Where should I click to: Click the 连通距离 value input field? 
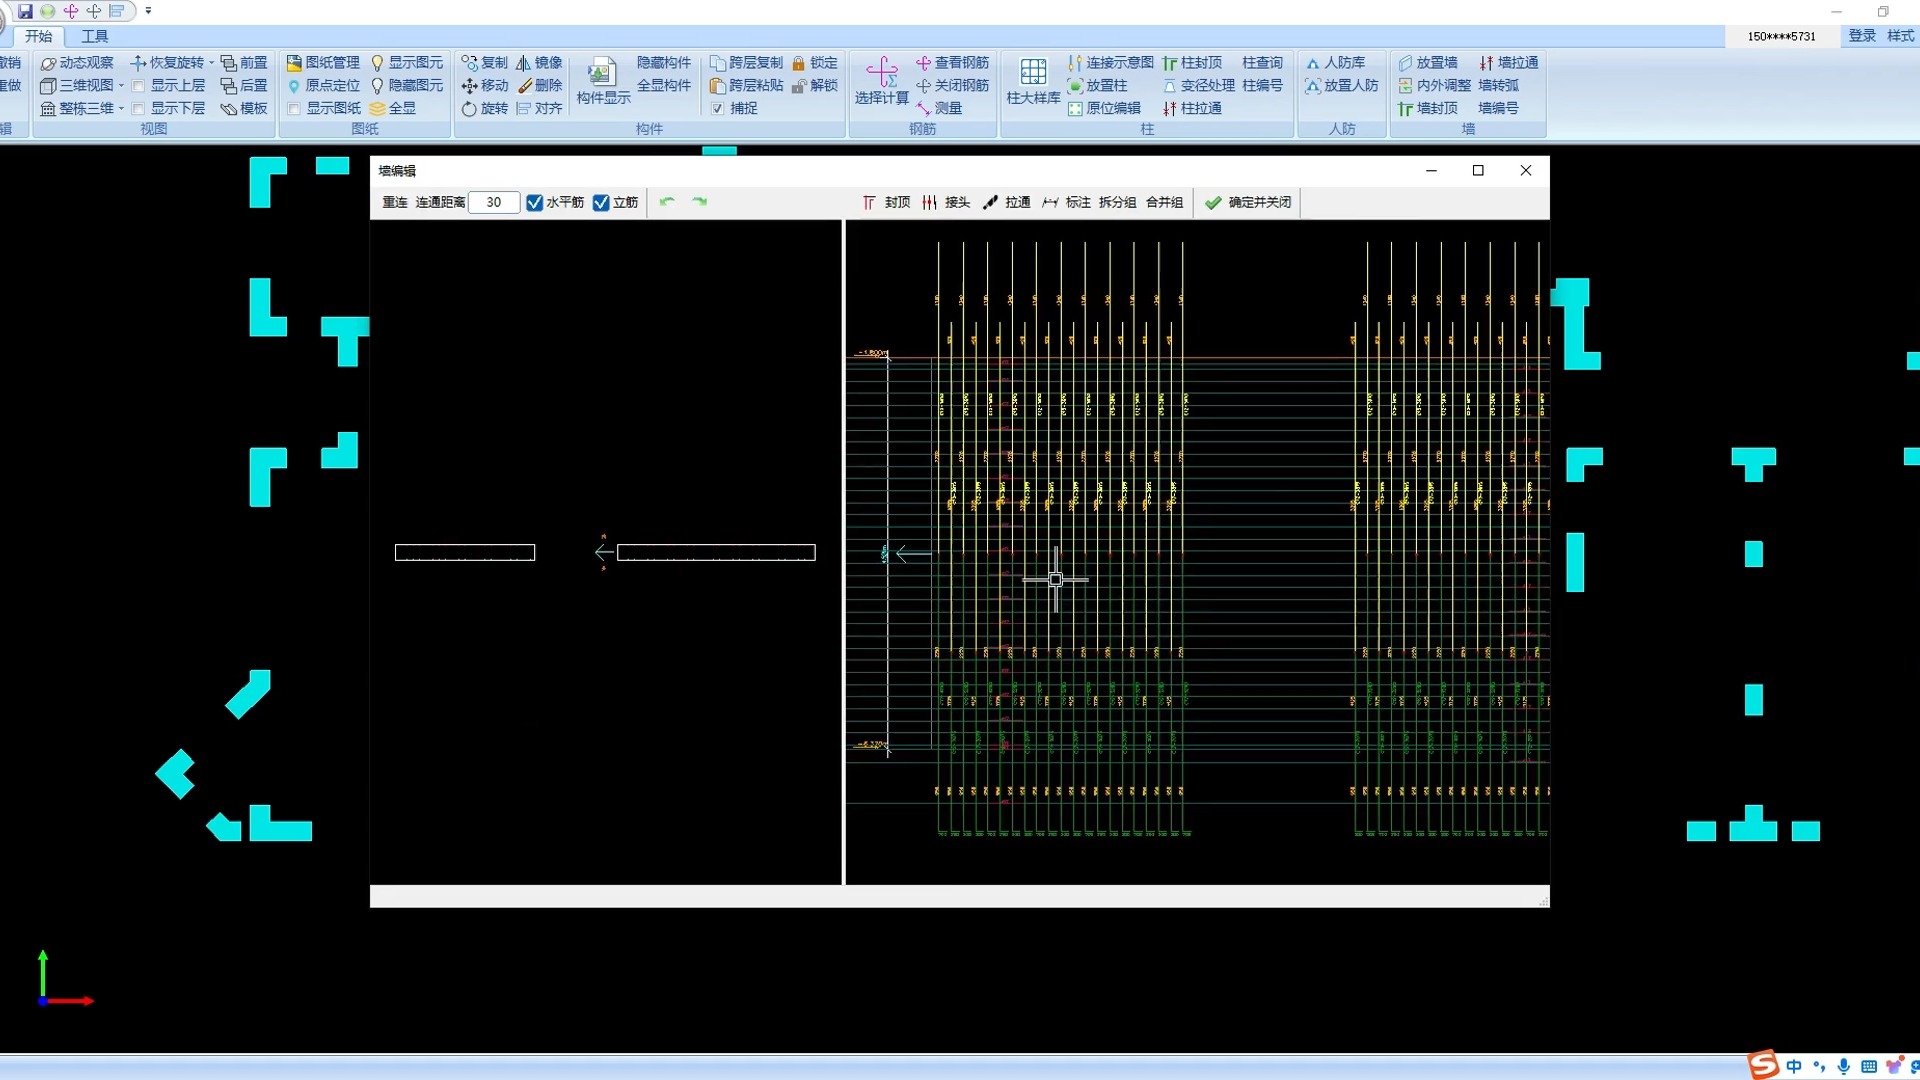point(494,202)
